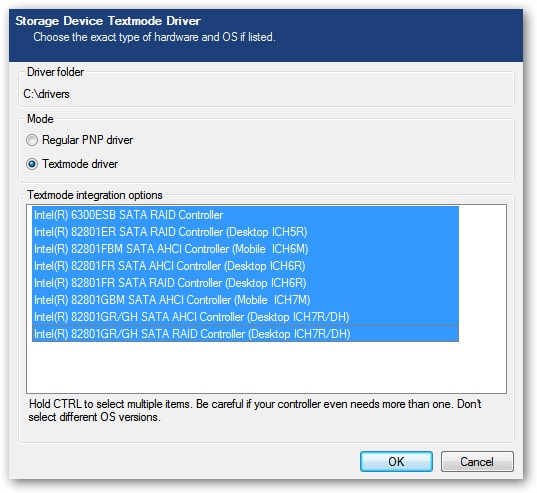Select 82801GR/GH SATA RAID Controller (Desktop ICH7R/DH)
Image resolution: width=537 pixels, height=493 pixels.
245,333
